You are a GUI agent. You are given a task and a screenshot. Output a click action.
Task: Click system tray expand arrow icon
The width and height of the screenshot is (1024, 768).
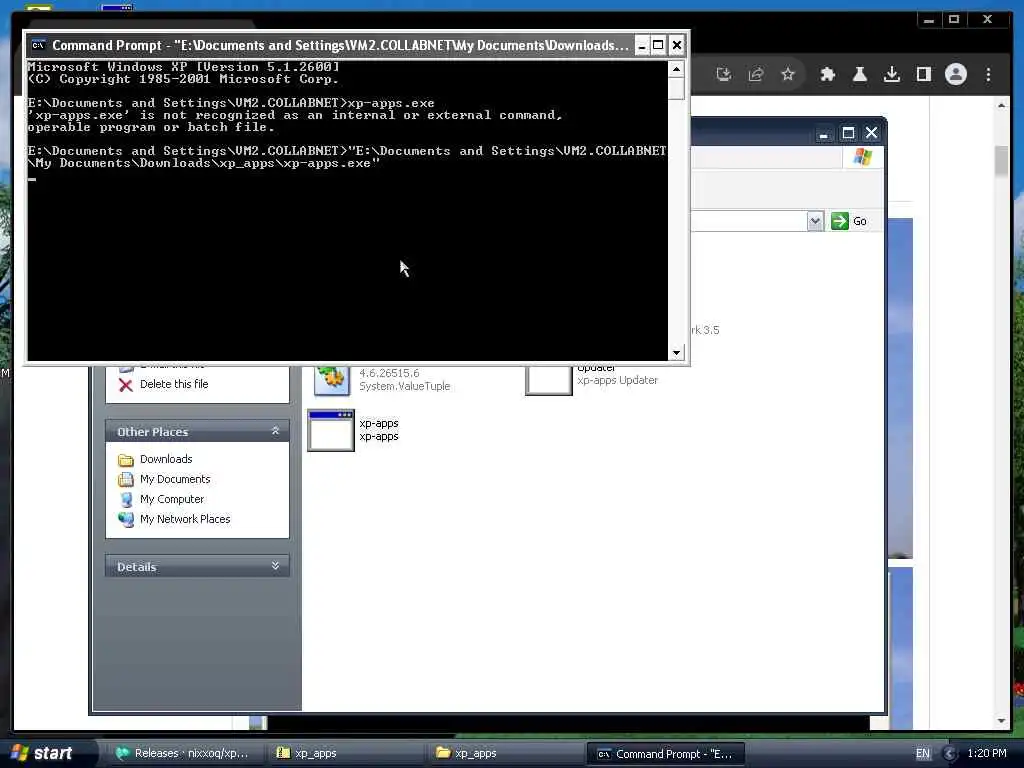coord(950,754)
